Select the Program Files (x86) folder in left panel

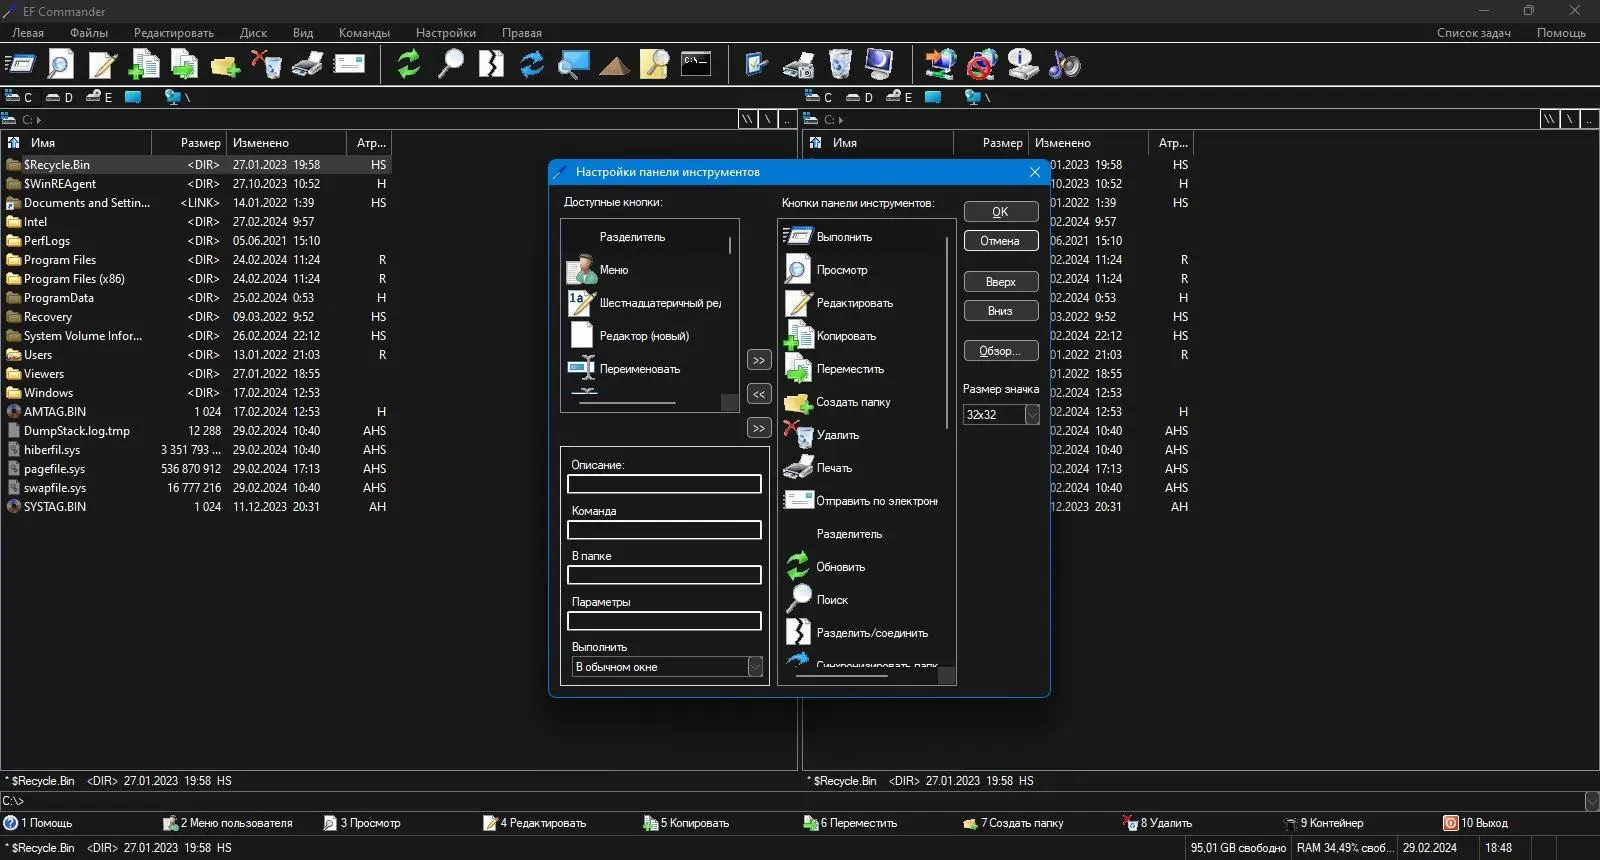[74, 279]
